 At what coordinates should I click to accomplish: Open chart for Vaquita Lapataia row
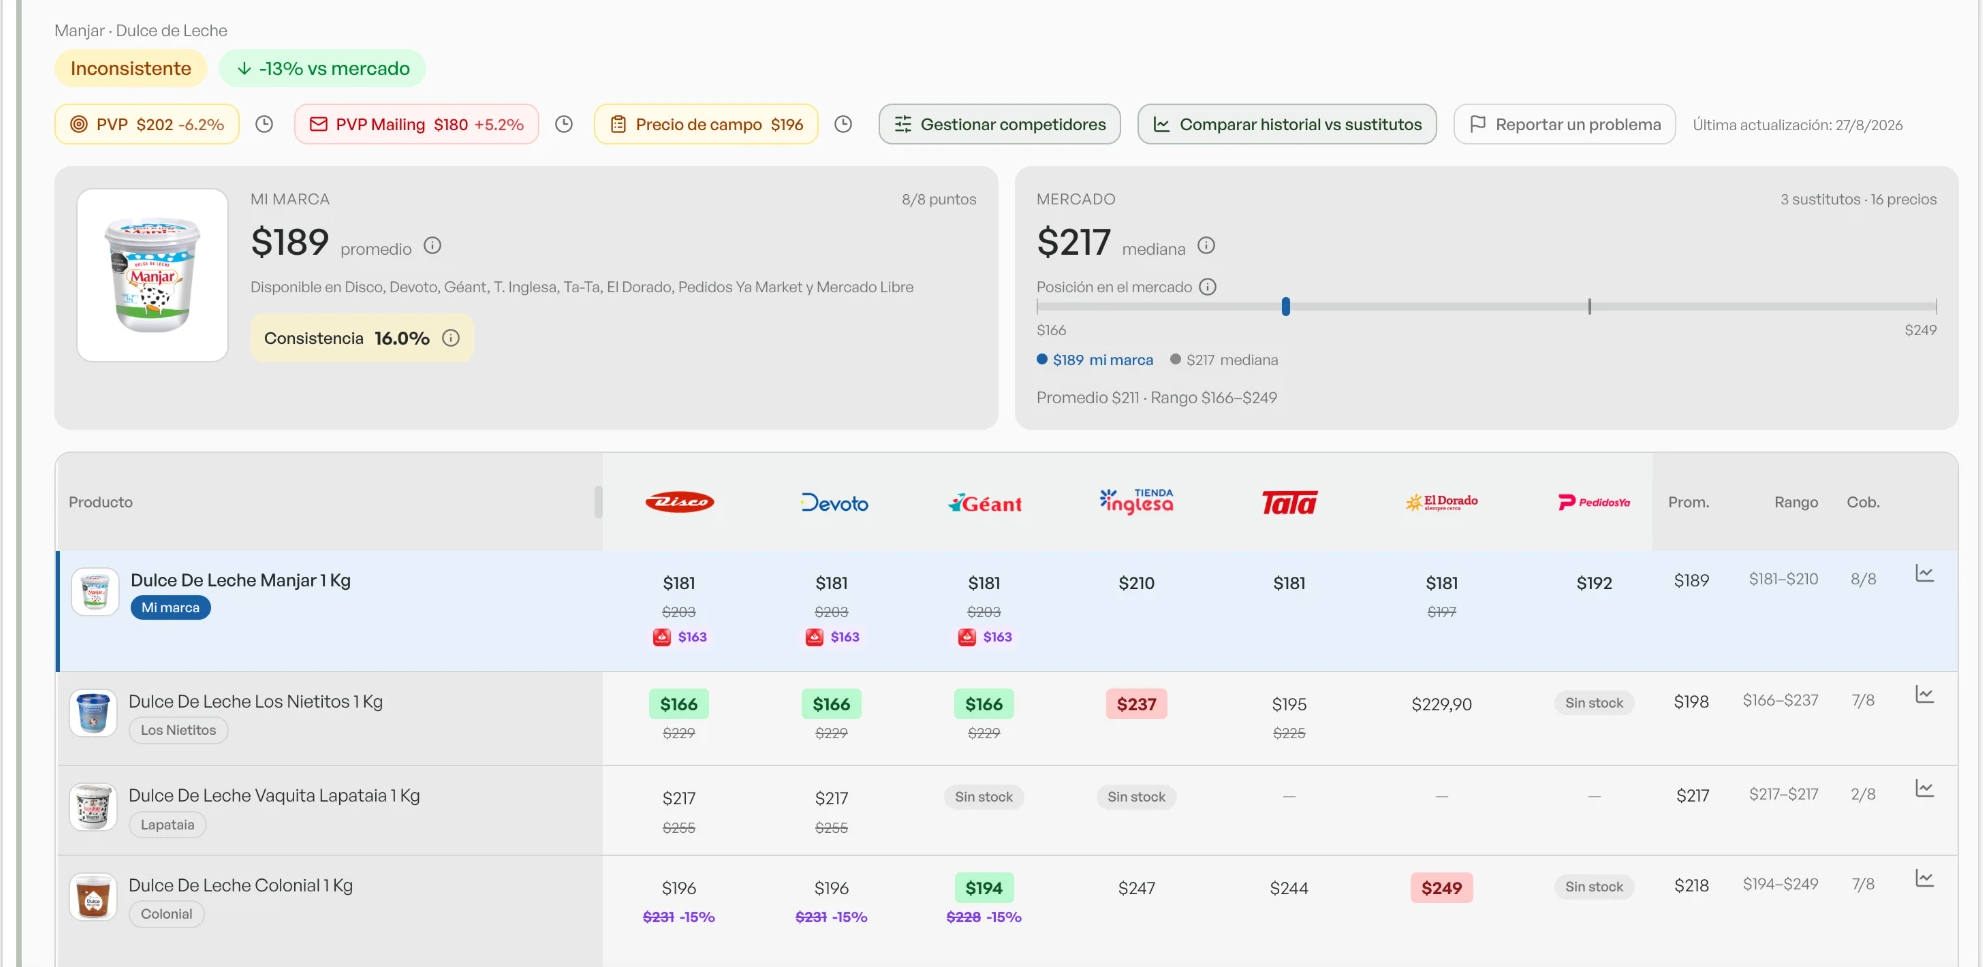click(1924, 789)
